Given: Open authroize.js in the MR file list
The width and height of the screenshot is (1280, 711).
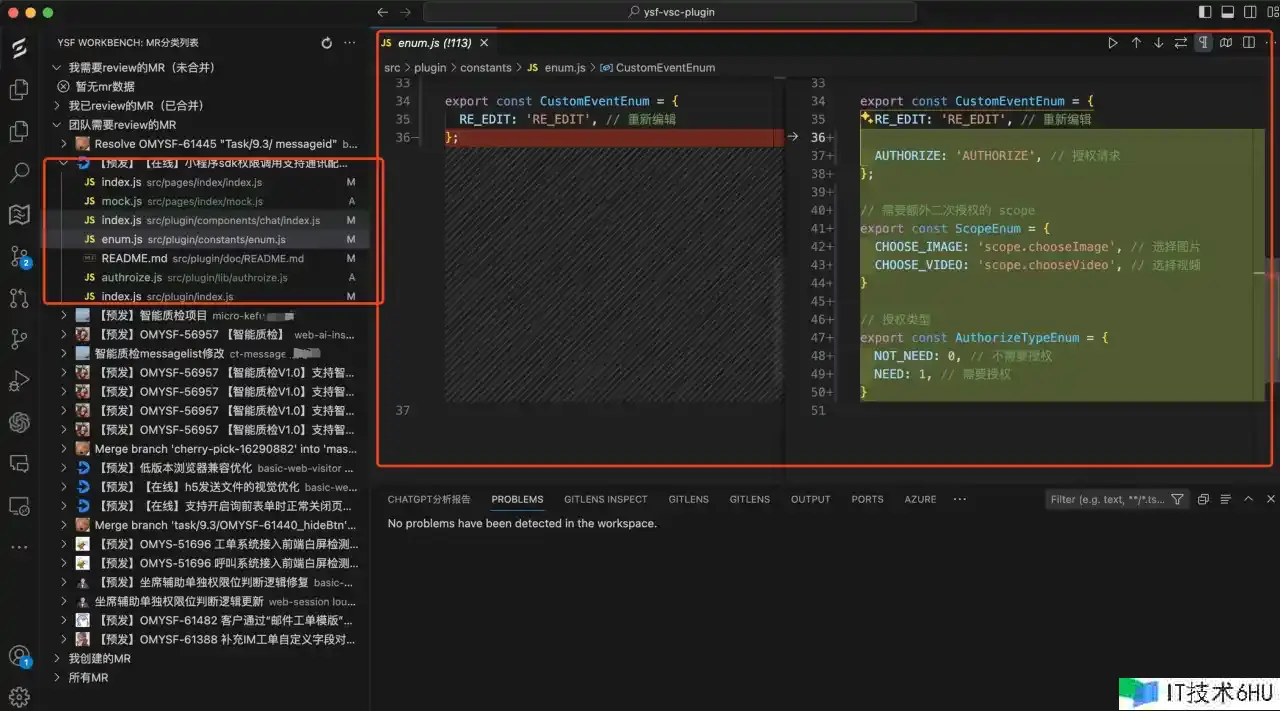Looking at the screenshot, I should (x=131, y=277).
